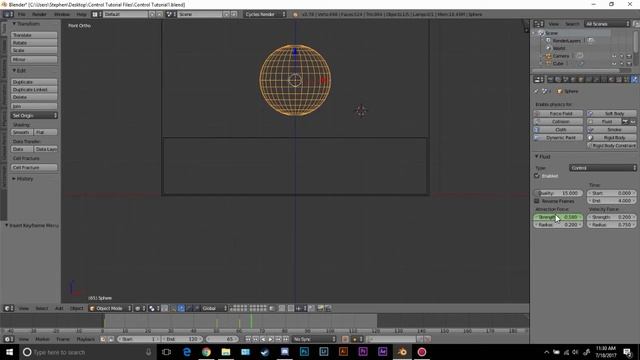Open the Select menu in 3D view header
This screenshot has height=360, width=640.
[41, 309]
